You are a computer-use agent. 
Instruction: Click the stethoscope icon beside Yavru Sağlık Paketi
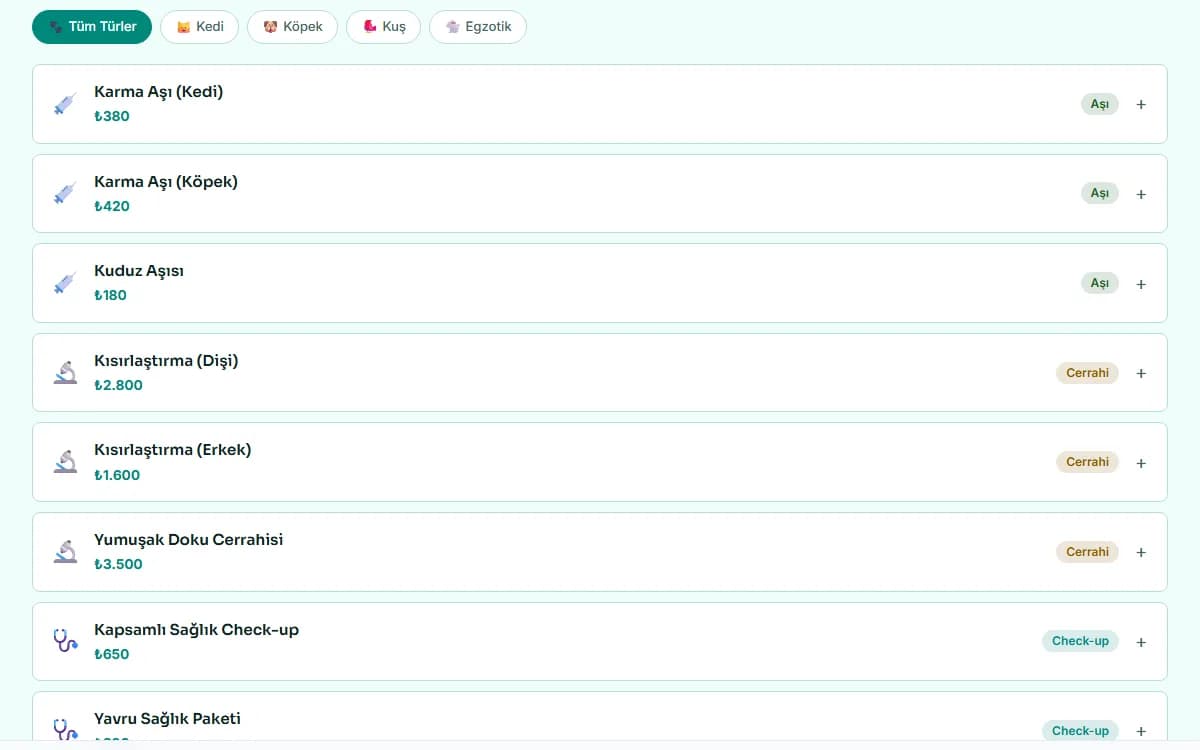pos(65,730)
